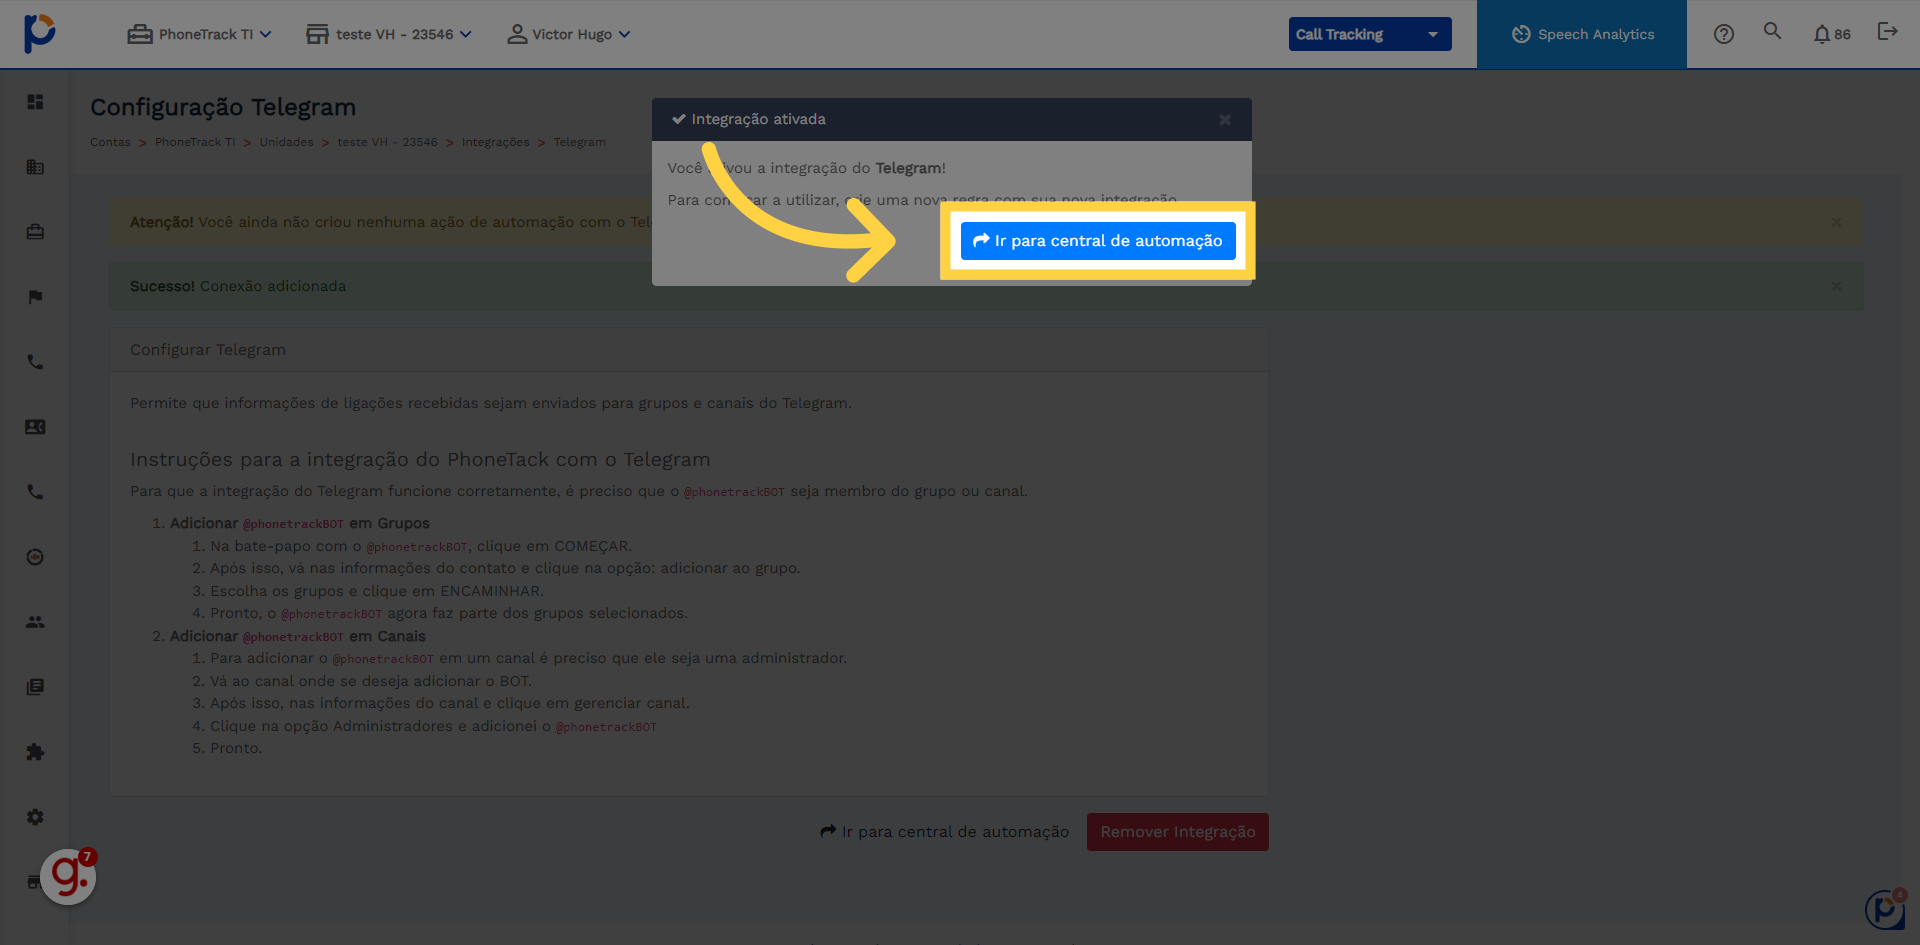This screenshot has height=945, width=1920.
Task: Click the library pages icon in sidebar
Action: [x=35, y=687]
